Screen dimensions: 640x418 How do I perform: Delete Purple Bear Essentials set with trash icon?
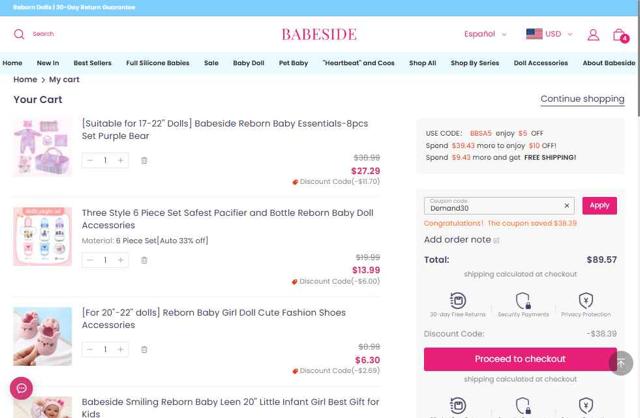144,160
